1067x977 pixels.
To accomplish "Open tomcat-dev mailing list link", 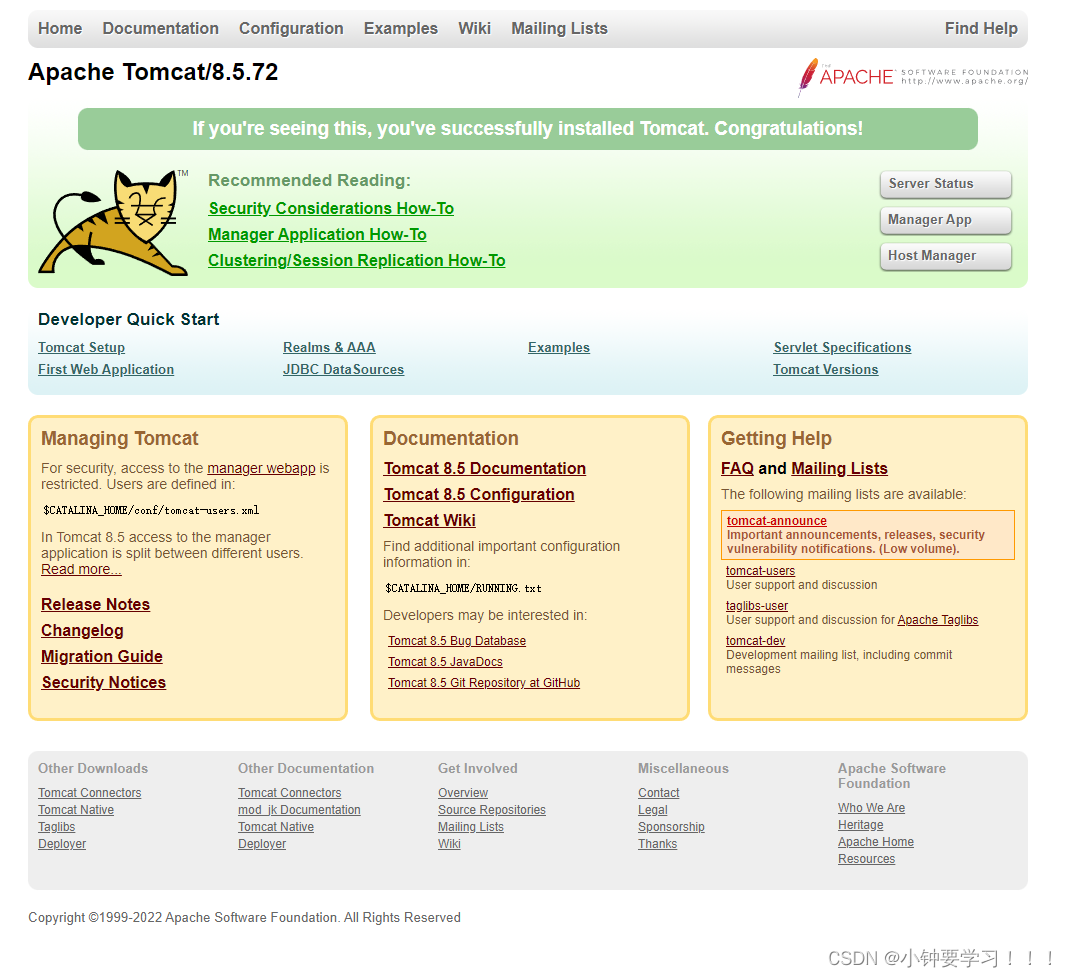I will (755, 641).
